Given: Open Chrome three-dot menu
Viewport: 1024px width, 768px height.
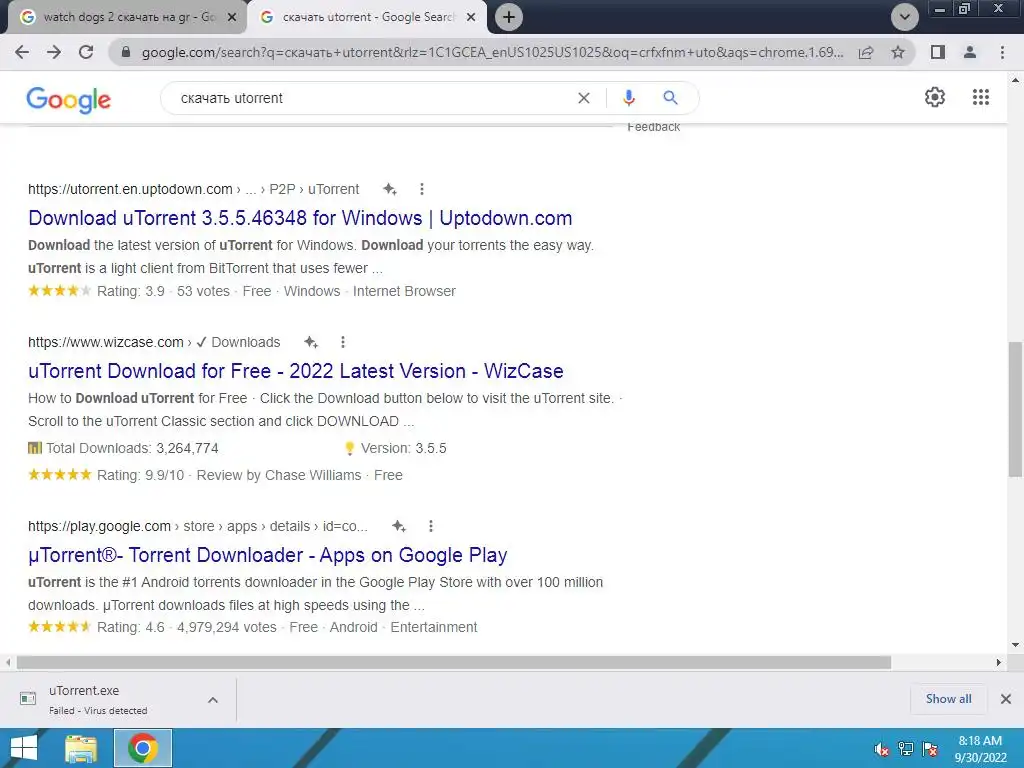Looking at the screenshot, I should (1002, 52).
